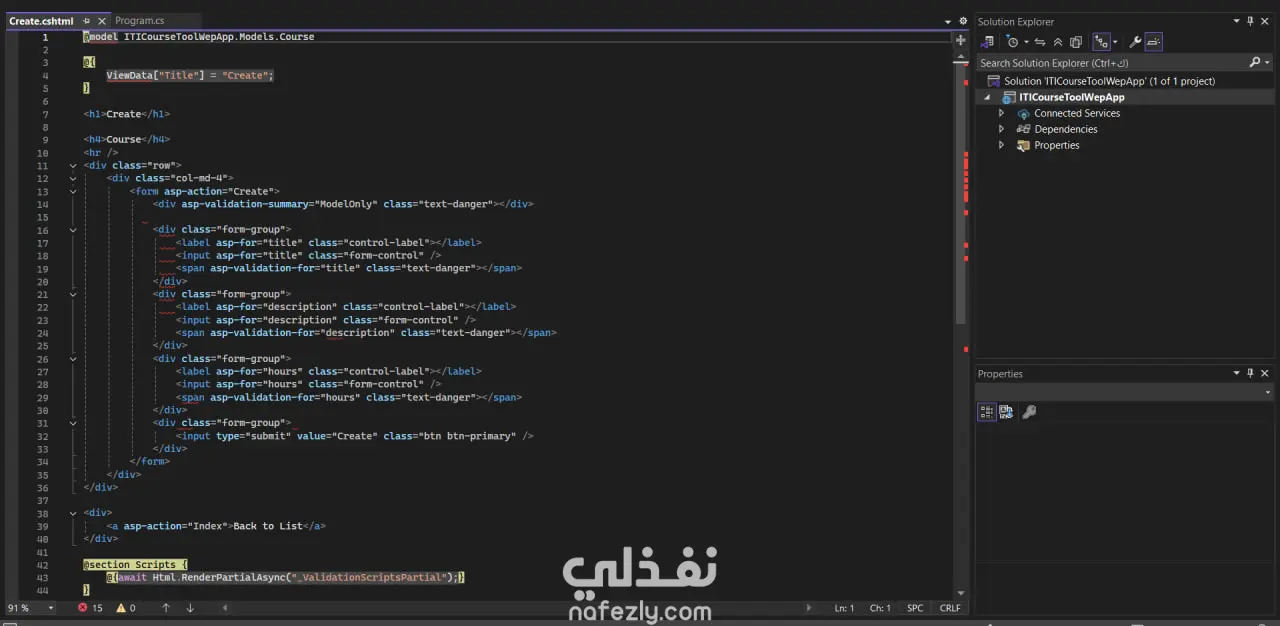1280x626 pixels.
Task: Toggle Preview Selected Items button
Action: [1153, 42]
